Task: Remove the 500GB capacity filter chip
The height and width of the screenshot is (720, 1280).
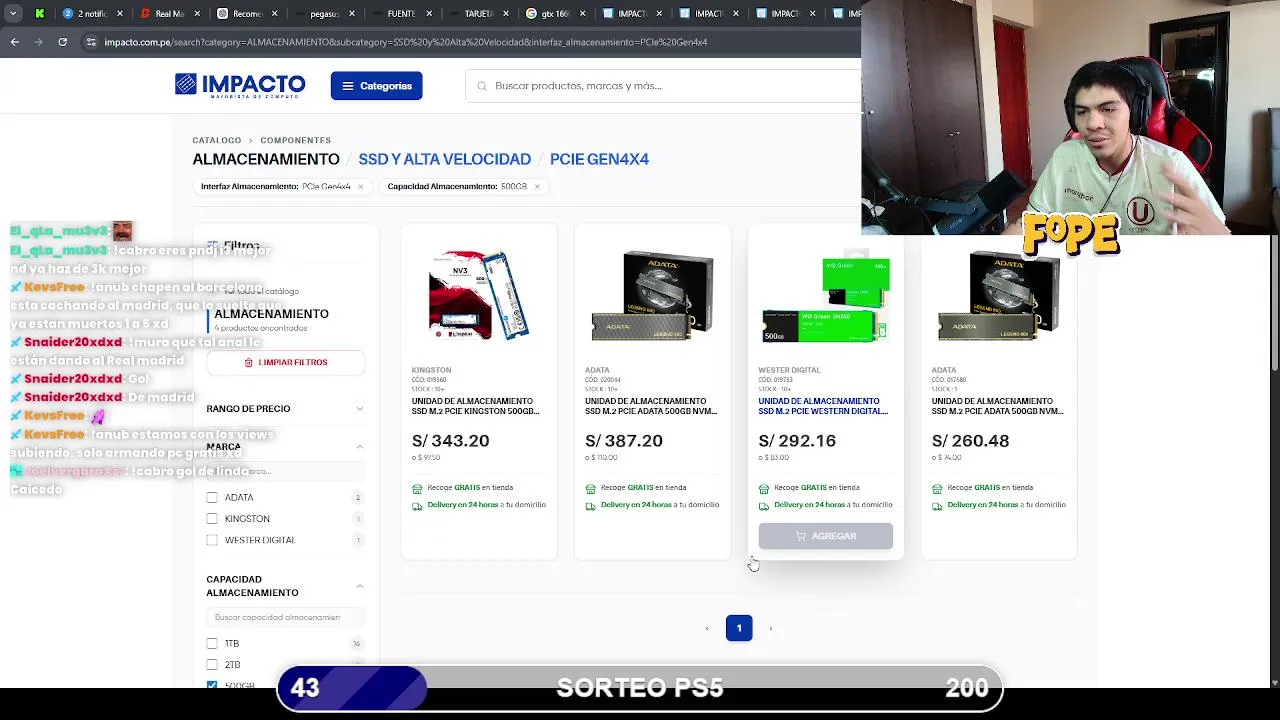Action: pyautogui.click(x=537, y=186)
